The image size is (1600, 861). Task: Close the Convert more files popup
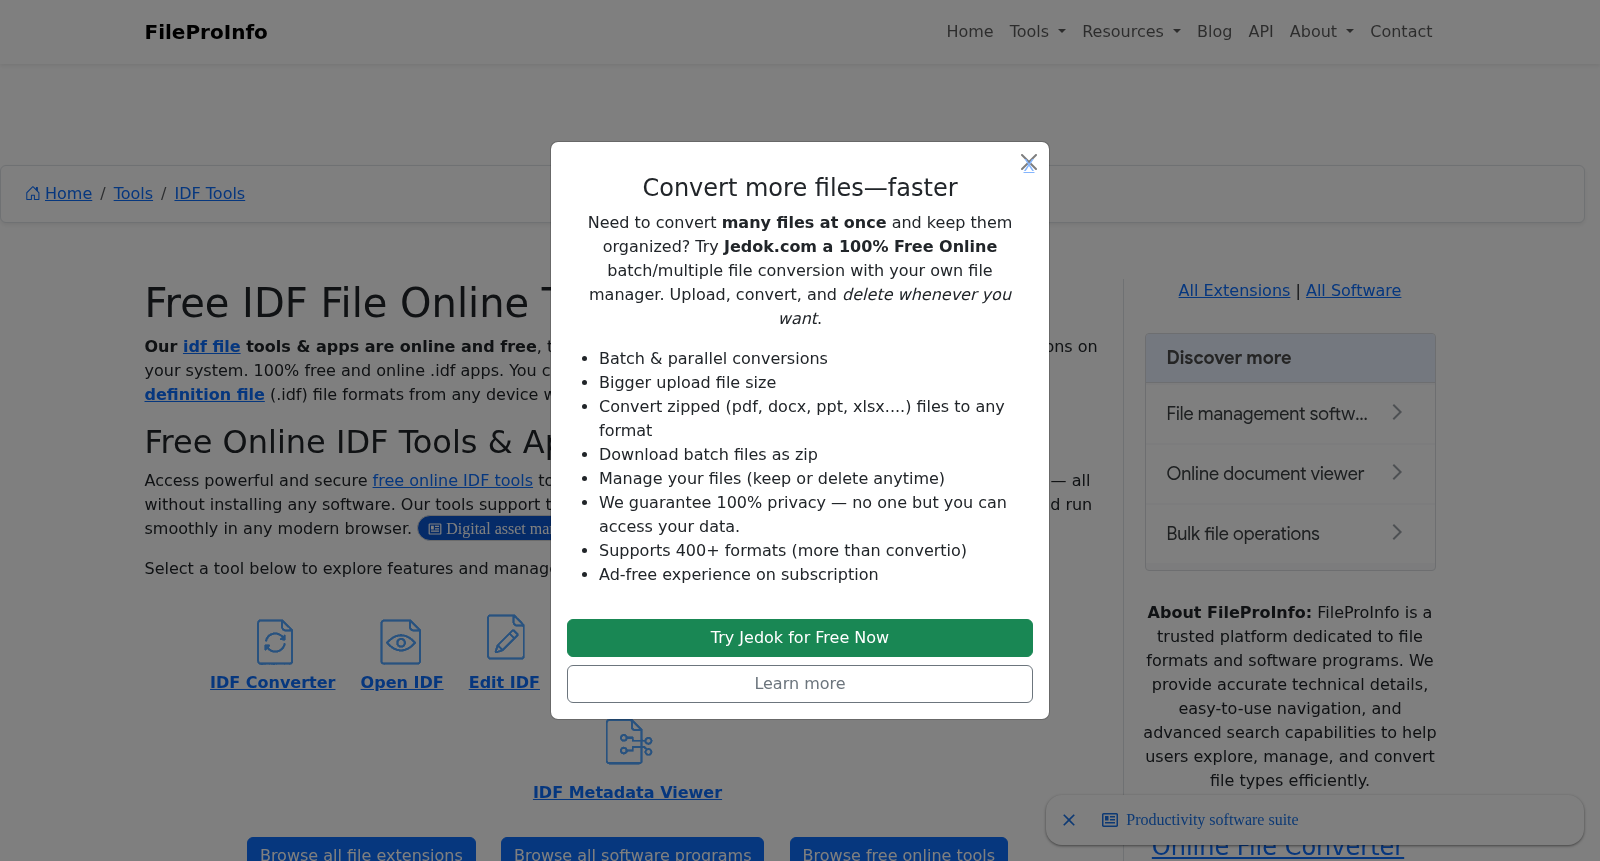coord(1028,162)
